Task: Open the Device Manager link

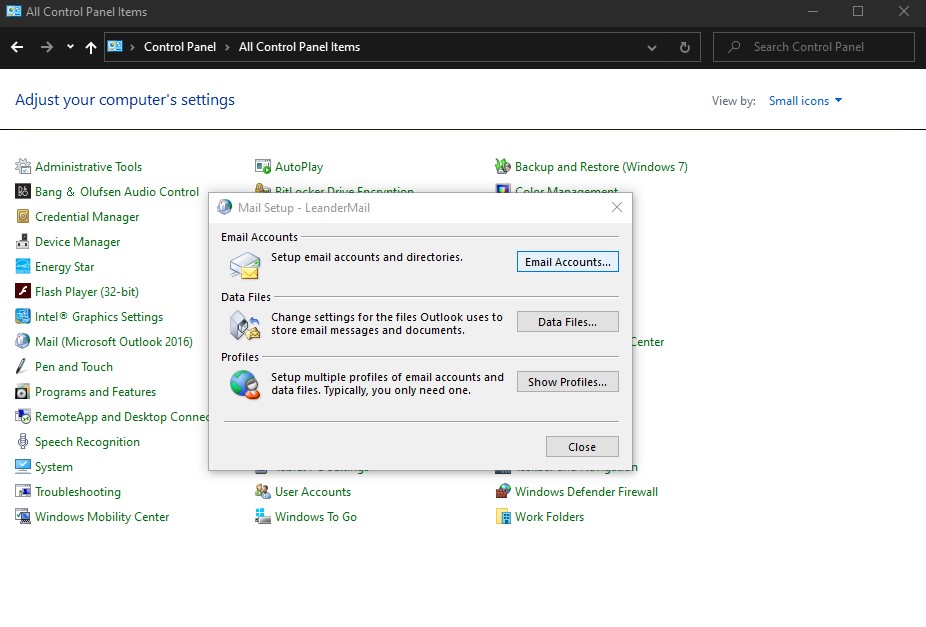Action: pyautogui.click(x=77, y=242)
